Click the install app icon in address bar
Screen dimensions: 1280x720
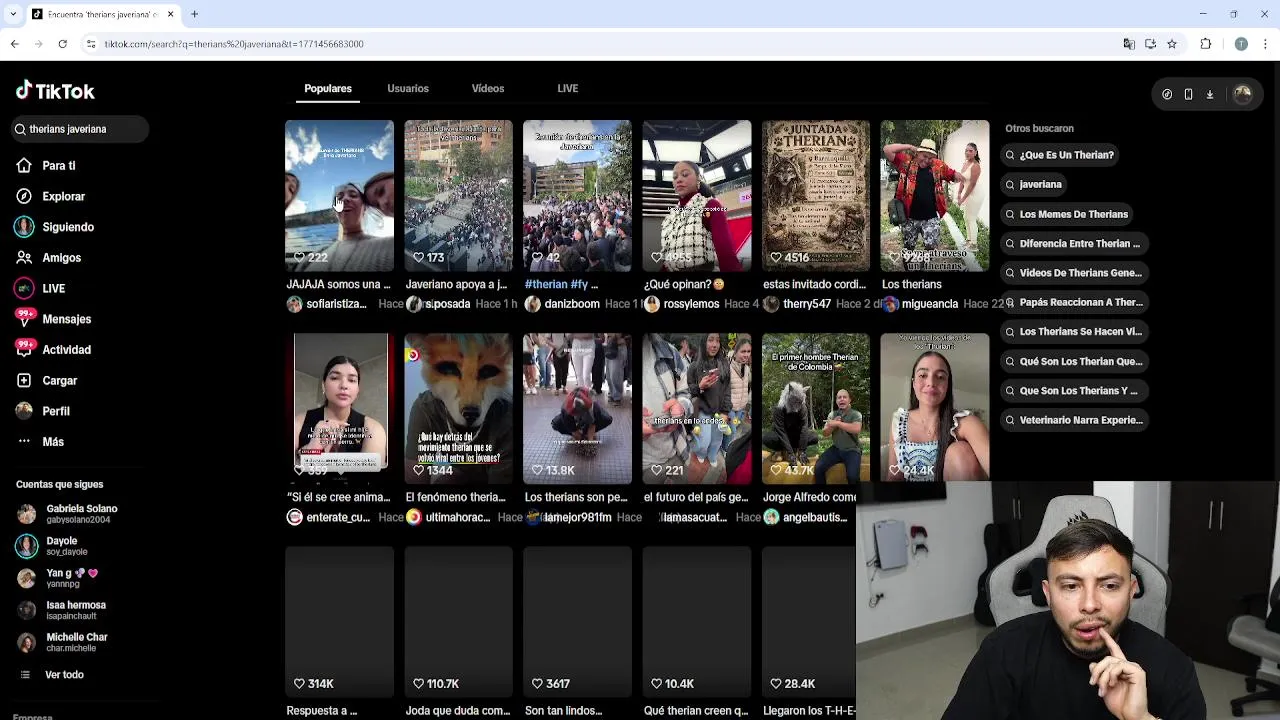coord(1150,44)
